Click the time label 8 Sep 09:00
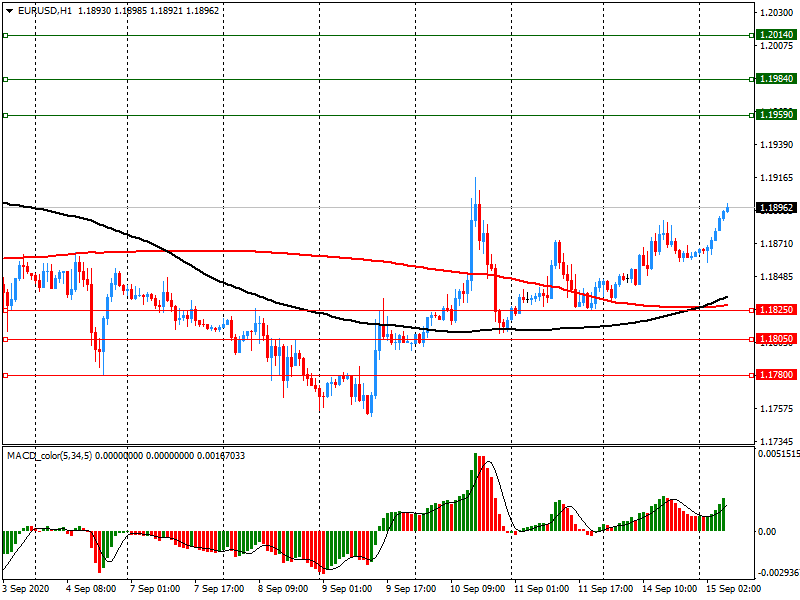800x600 pixels. pos(283,589)
